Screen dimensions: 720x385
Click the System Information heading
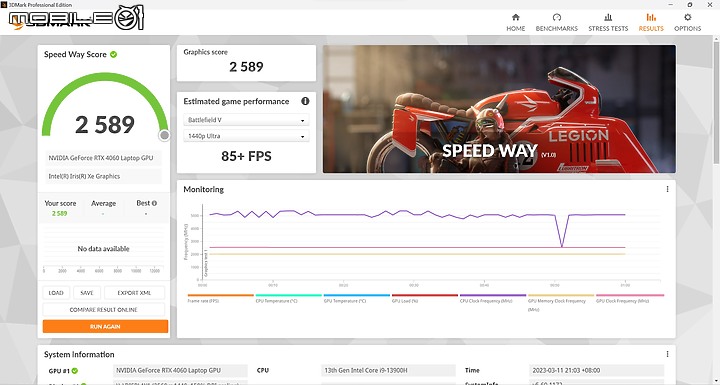pyautogui.click(x=79, y=354)
